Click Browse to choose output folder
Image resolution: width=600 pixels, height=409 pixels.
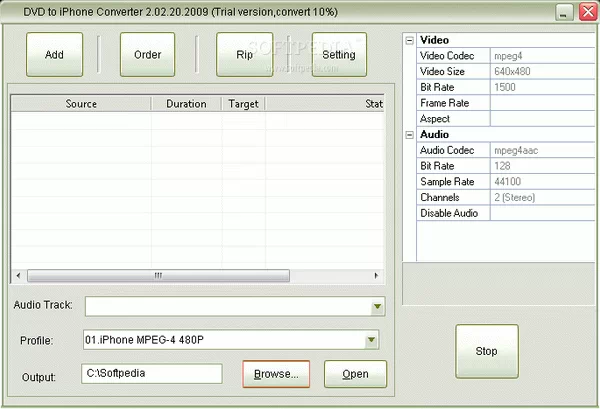click(x=276, y=374)
